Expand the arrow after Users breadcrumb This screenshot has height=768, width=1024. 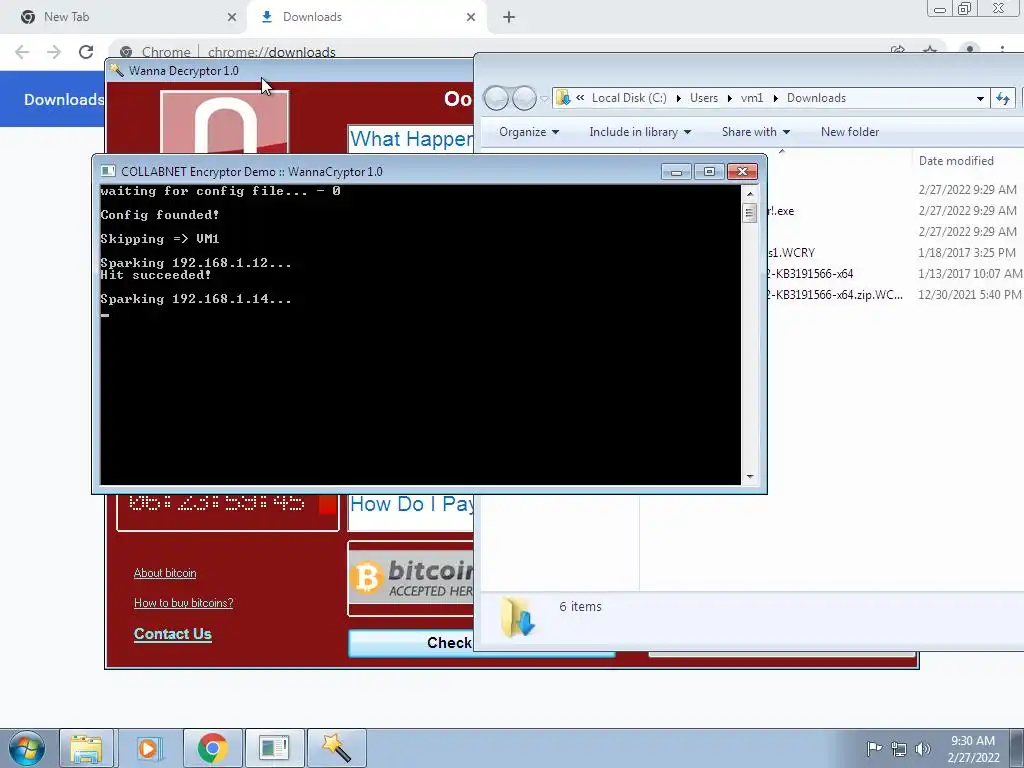pyautogui.click(x=729, y=99)
